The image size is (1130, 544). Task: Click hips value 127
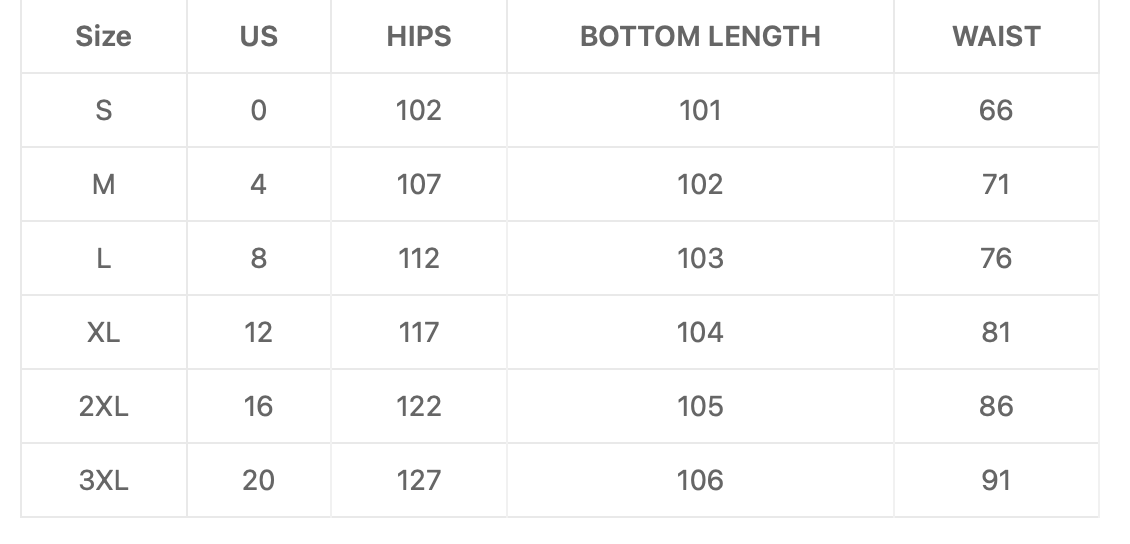click(419, 480)
